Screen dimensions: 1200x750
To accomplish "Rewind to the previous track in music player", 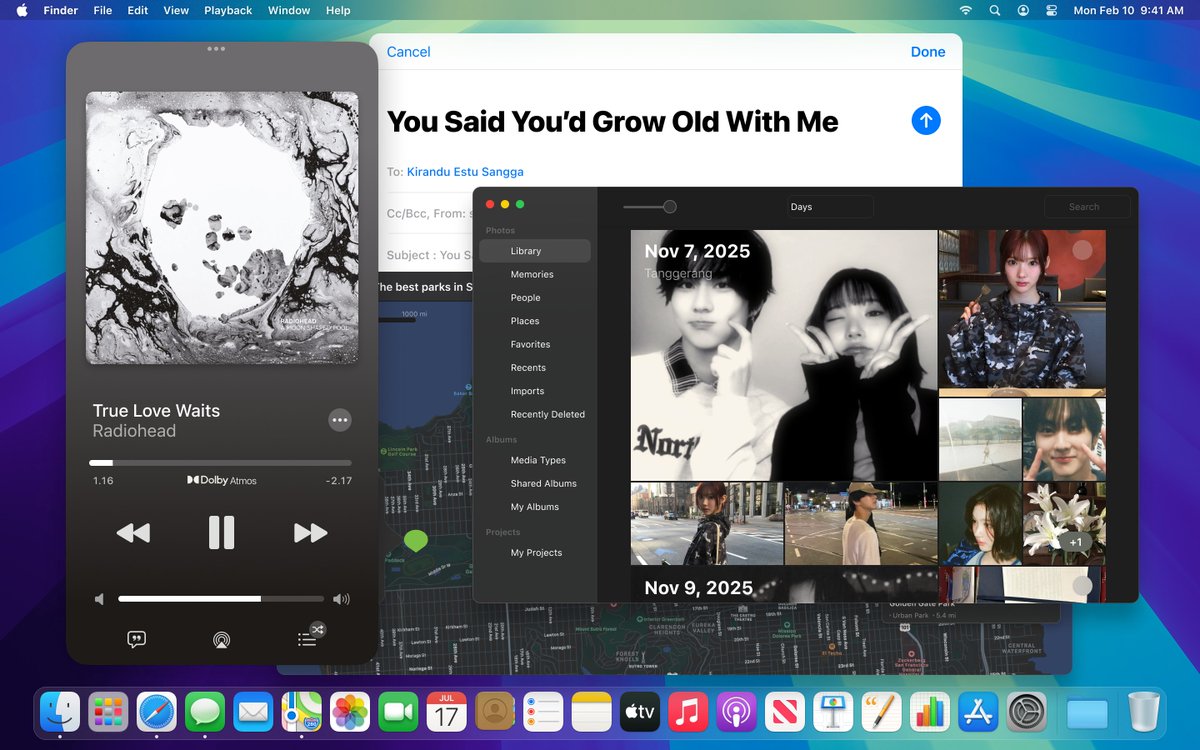I will pos(133,533).
